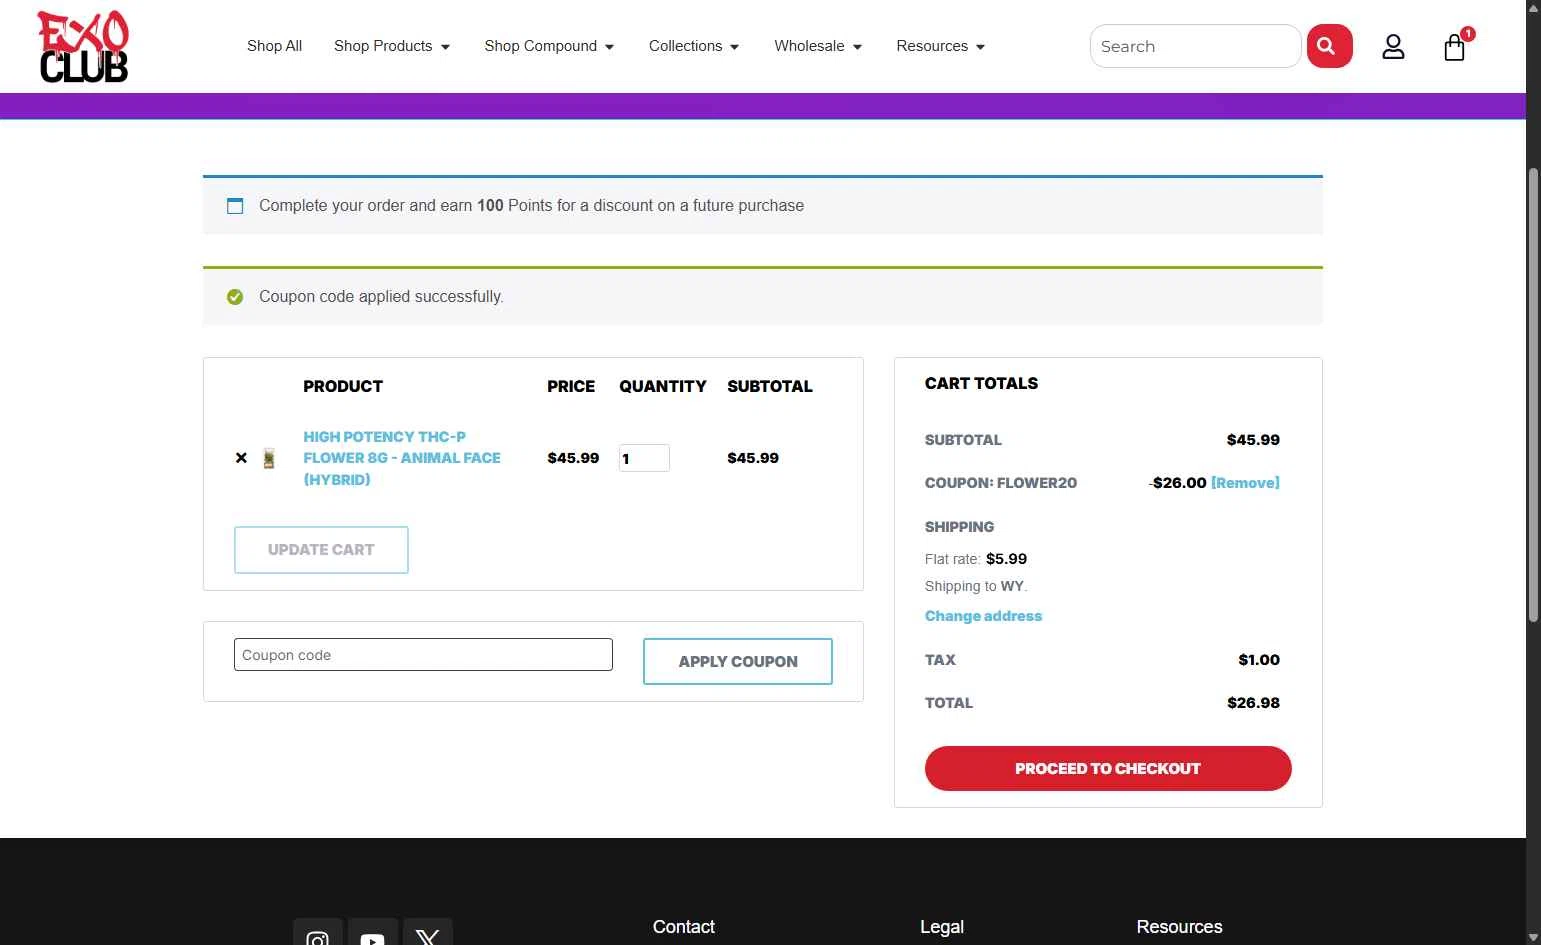Open Shop All menu item
Viewport: 1541px width, 945px height.
[274, 46]
